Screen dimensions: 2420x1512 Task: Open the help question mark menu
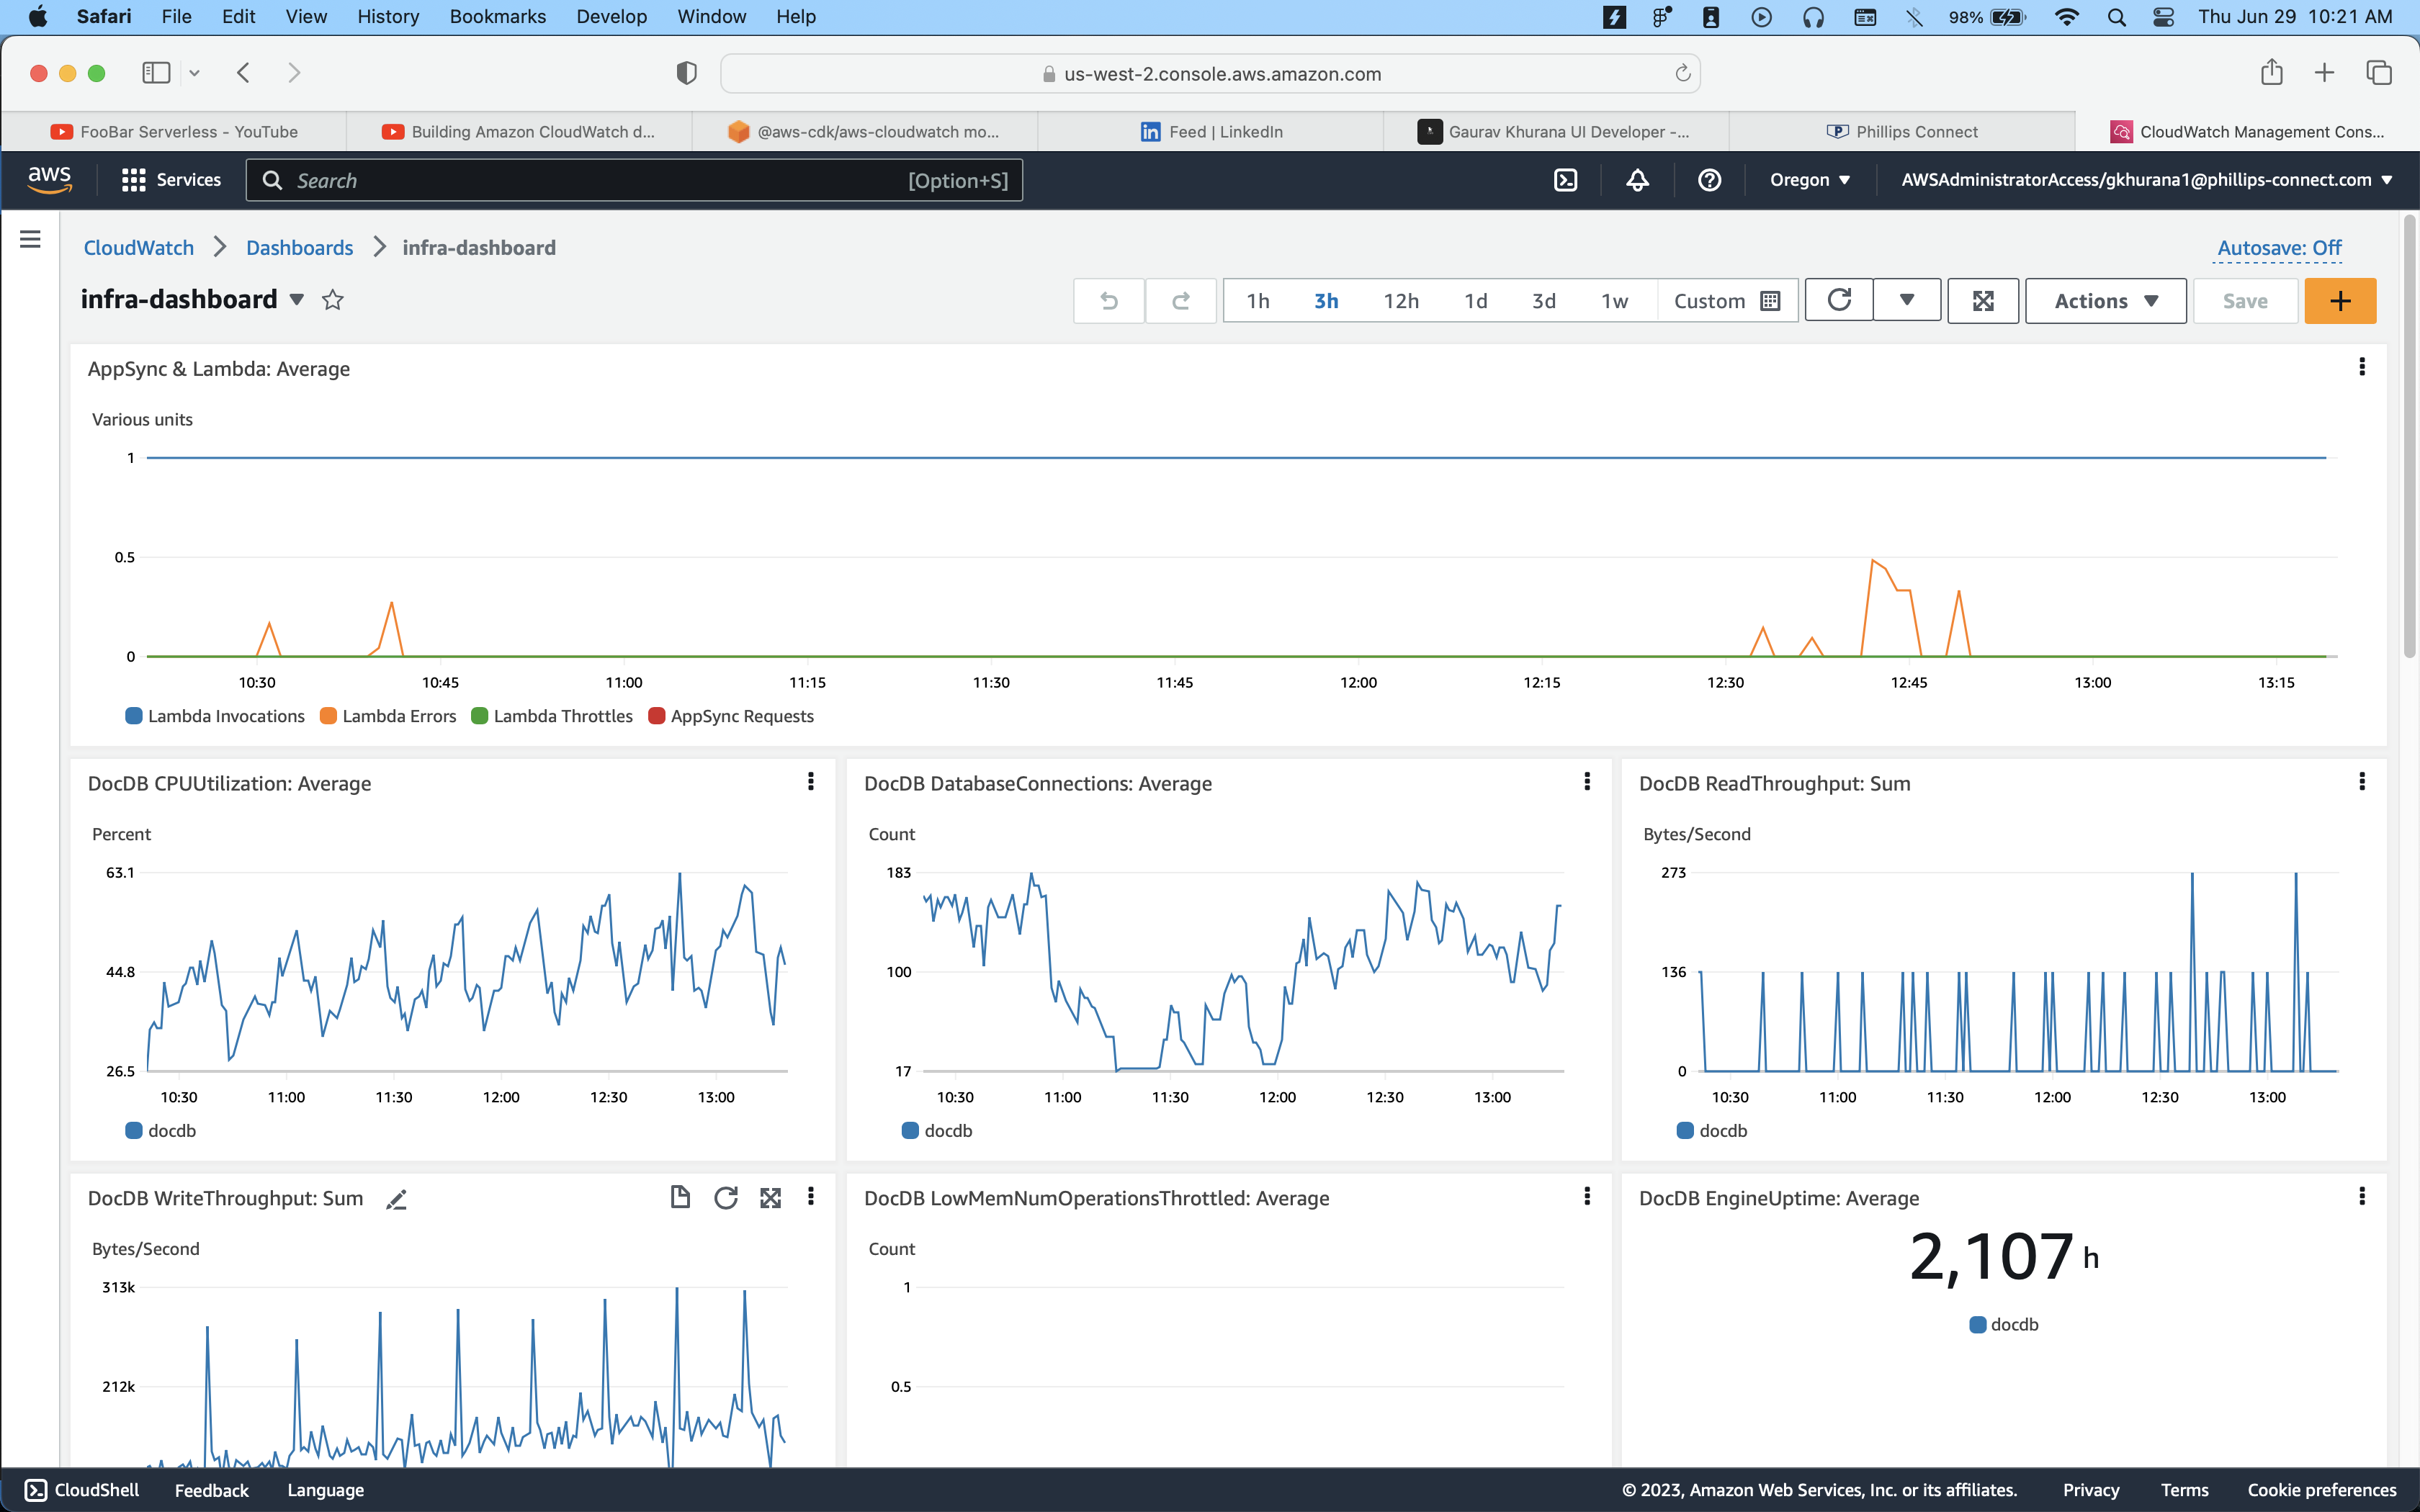(x=1709, y=180)
